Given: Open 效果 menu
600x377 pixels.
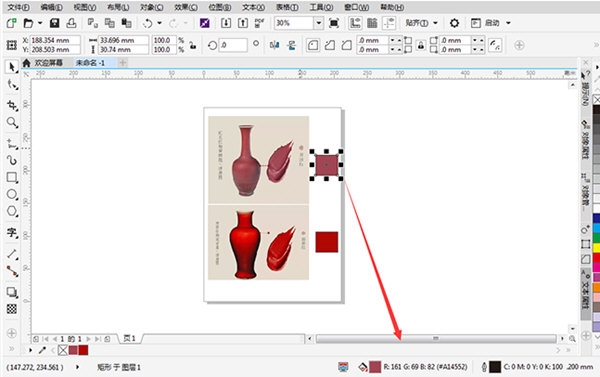Looking at the screenshot, I should click(186, 7).
